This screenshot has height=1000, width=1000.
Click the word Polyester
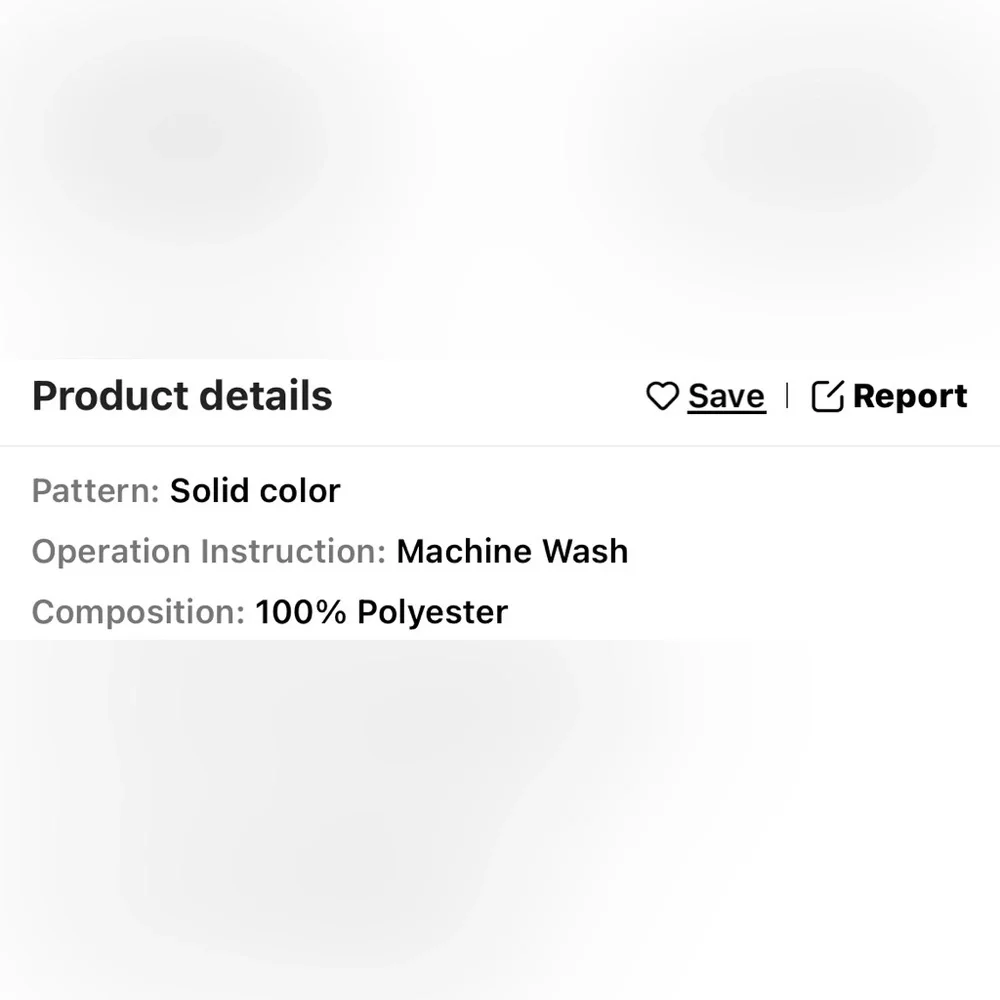tap(432, 612)
